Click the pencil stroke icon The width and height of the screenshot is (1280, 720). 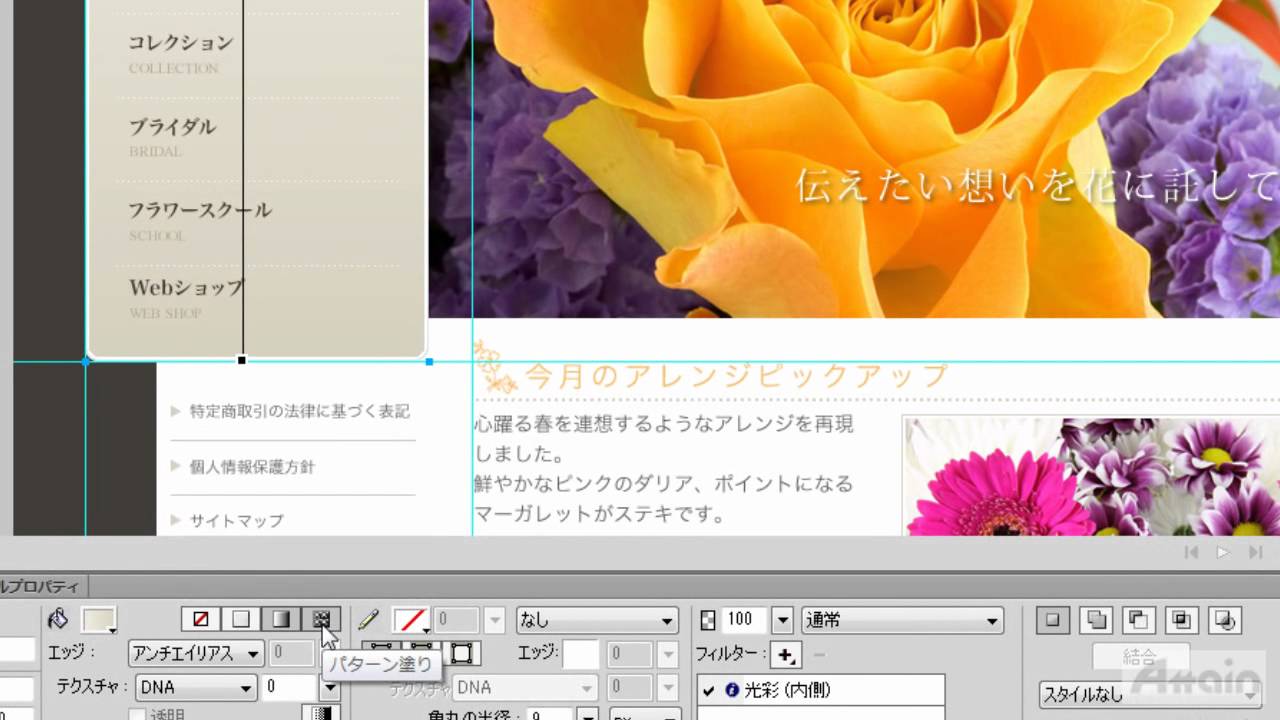point(368,620)
